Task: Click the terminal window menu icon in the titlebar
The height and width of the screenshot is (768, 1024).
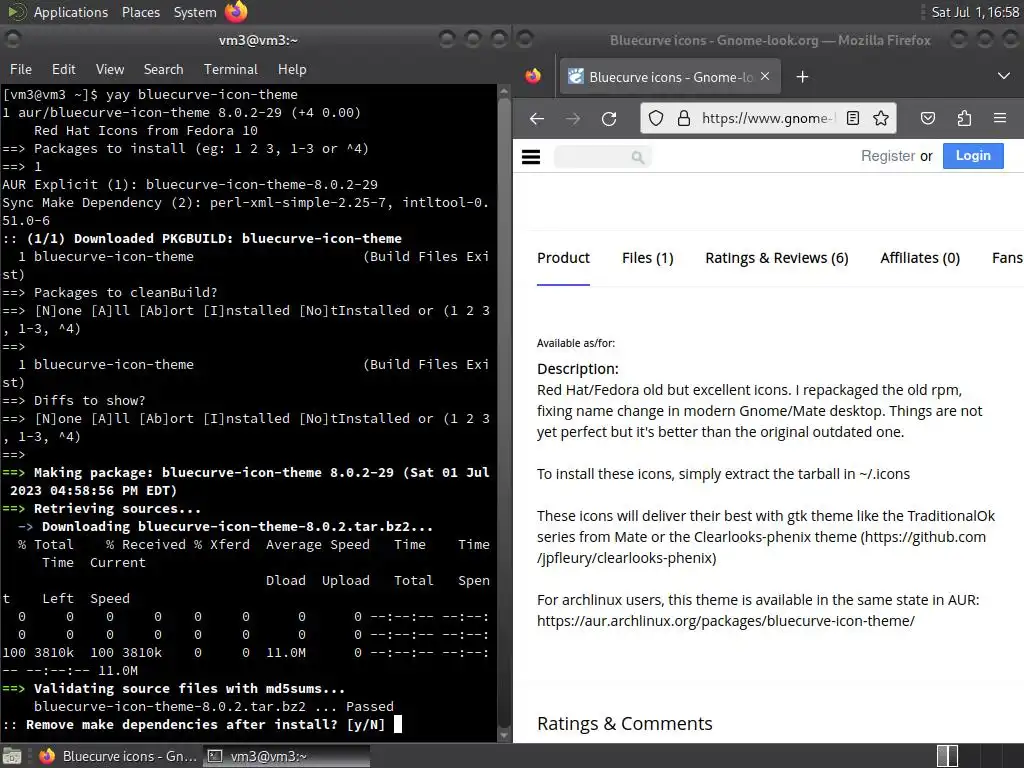Action: tap(12, 40)
